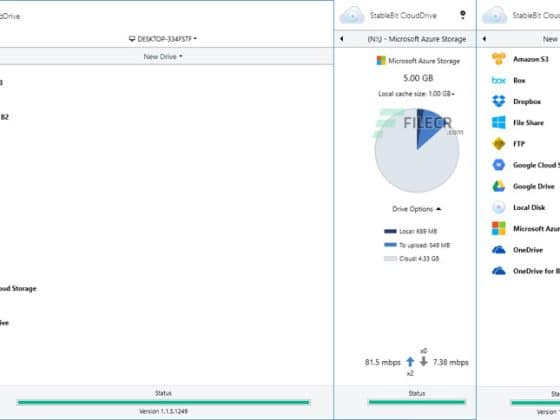Click the StableBit CloudDrive logo in right window

click(495, 15)
